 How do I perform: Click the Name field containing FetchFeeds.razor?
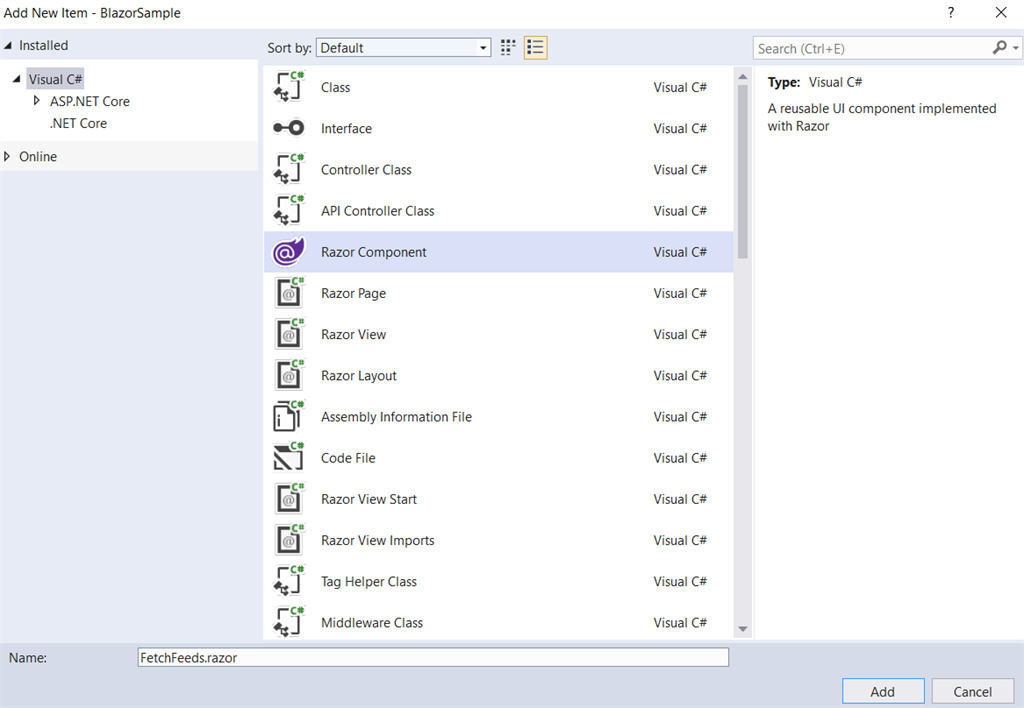[x=433, y=657]
